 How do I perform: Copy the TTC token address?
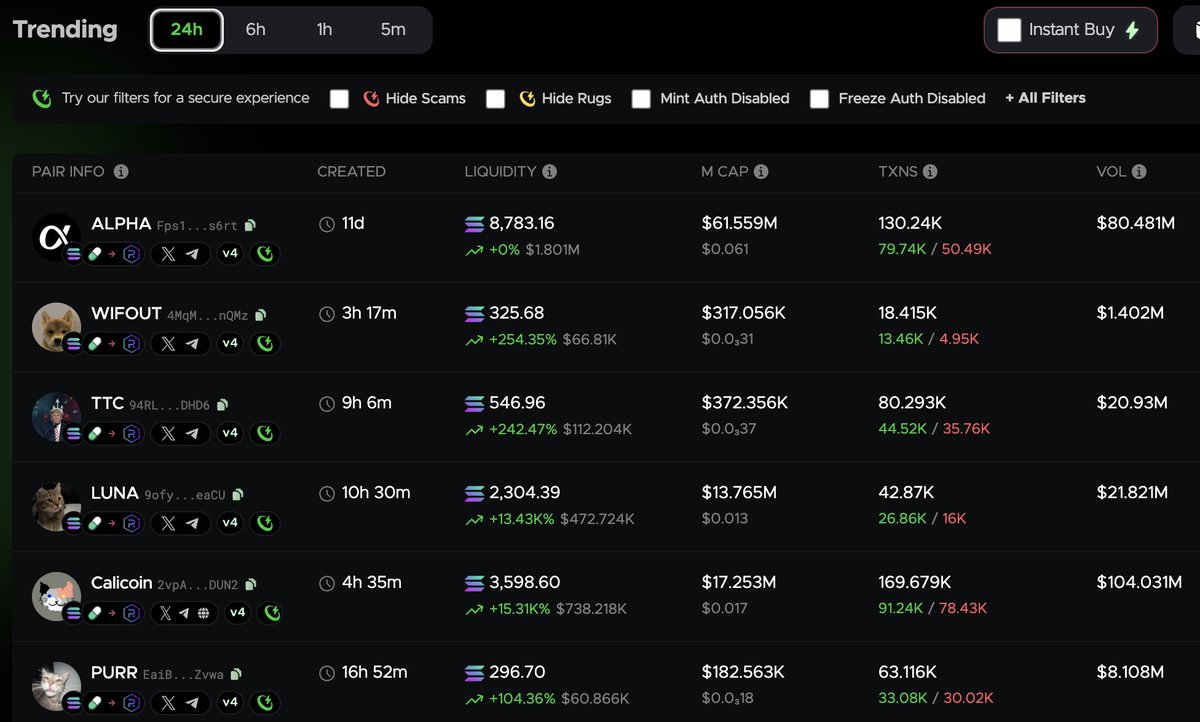[223, 405]
